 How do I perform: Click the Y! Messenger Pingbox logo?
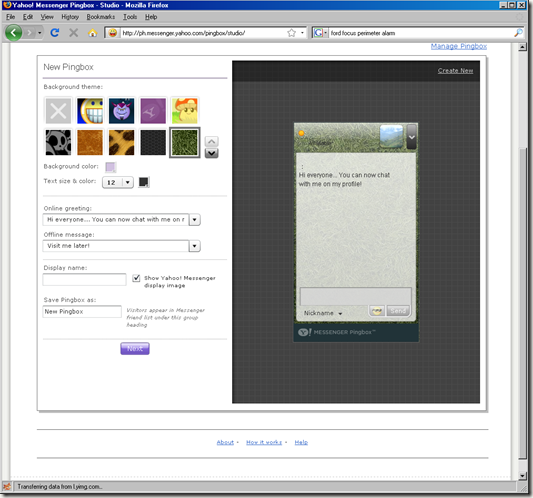pyautogui.click(x=337, y=332)
